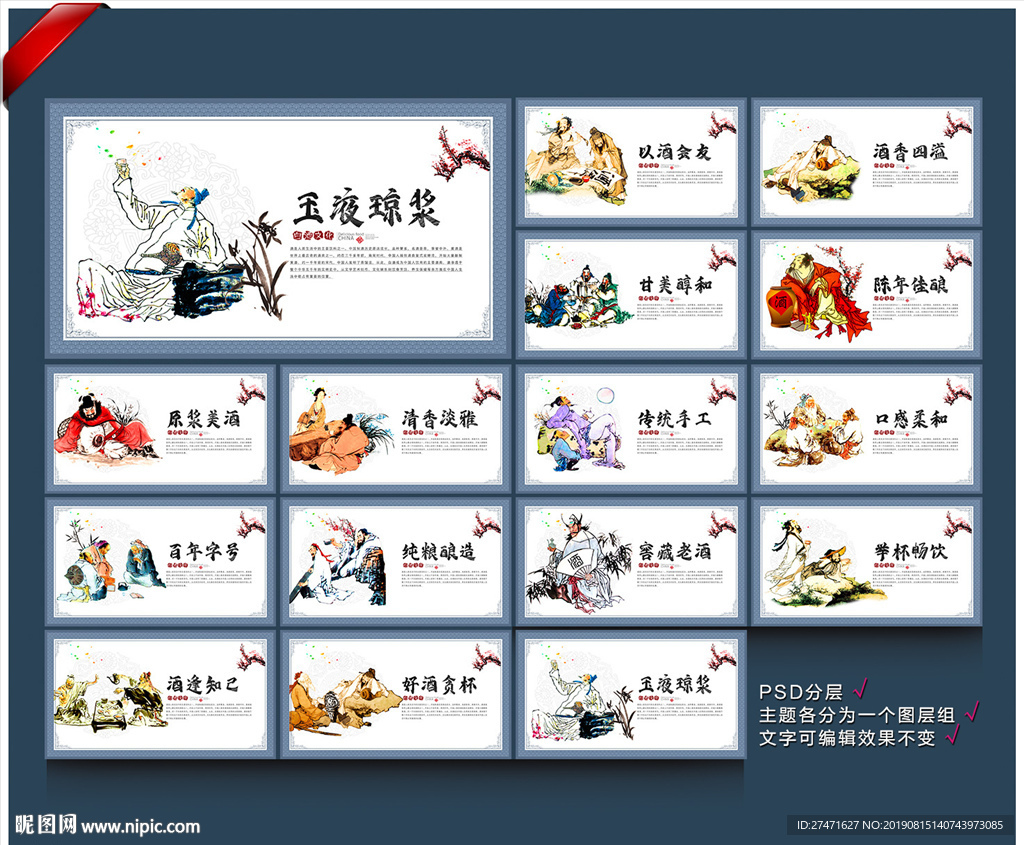Click the 百年字号 poster card

point(161,562)
